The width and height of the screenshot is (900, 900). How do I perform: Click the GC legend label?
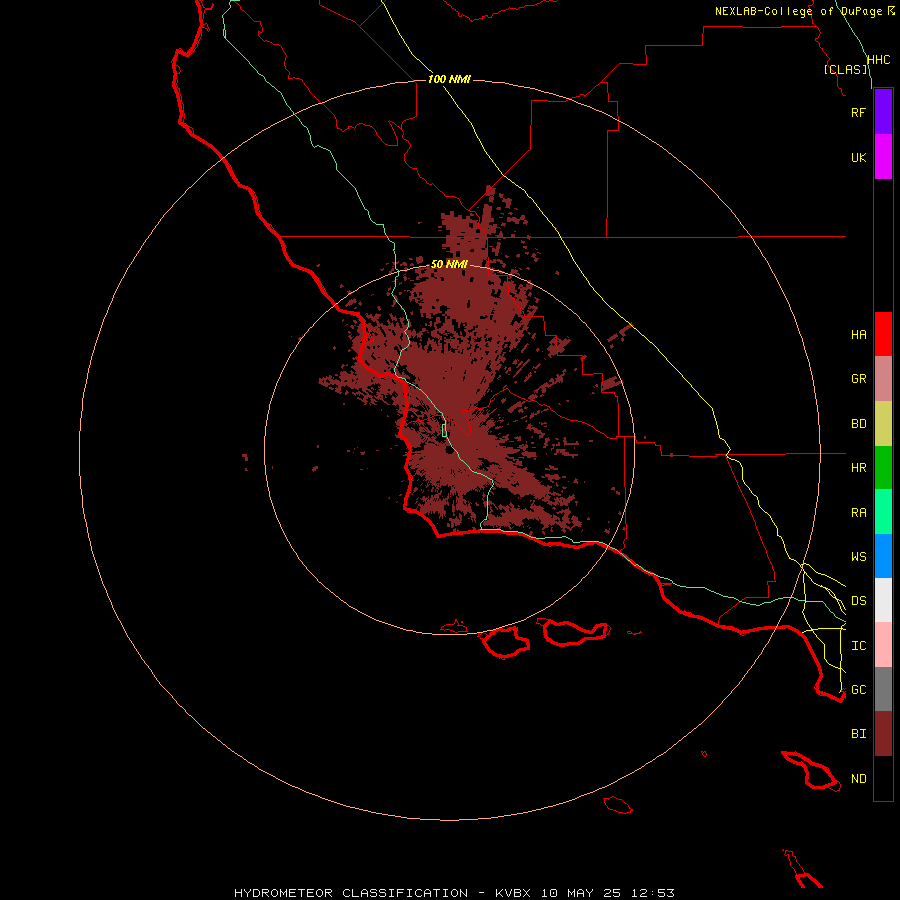858,690
